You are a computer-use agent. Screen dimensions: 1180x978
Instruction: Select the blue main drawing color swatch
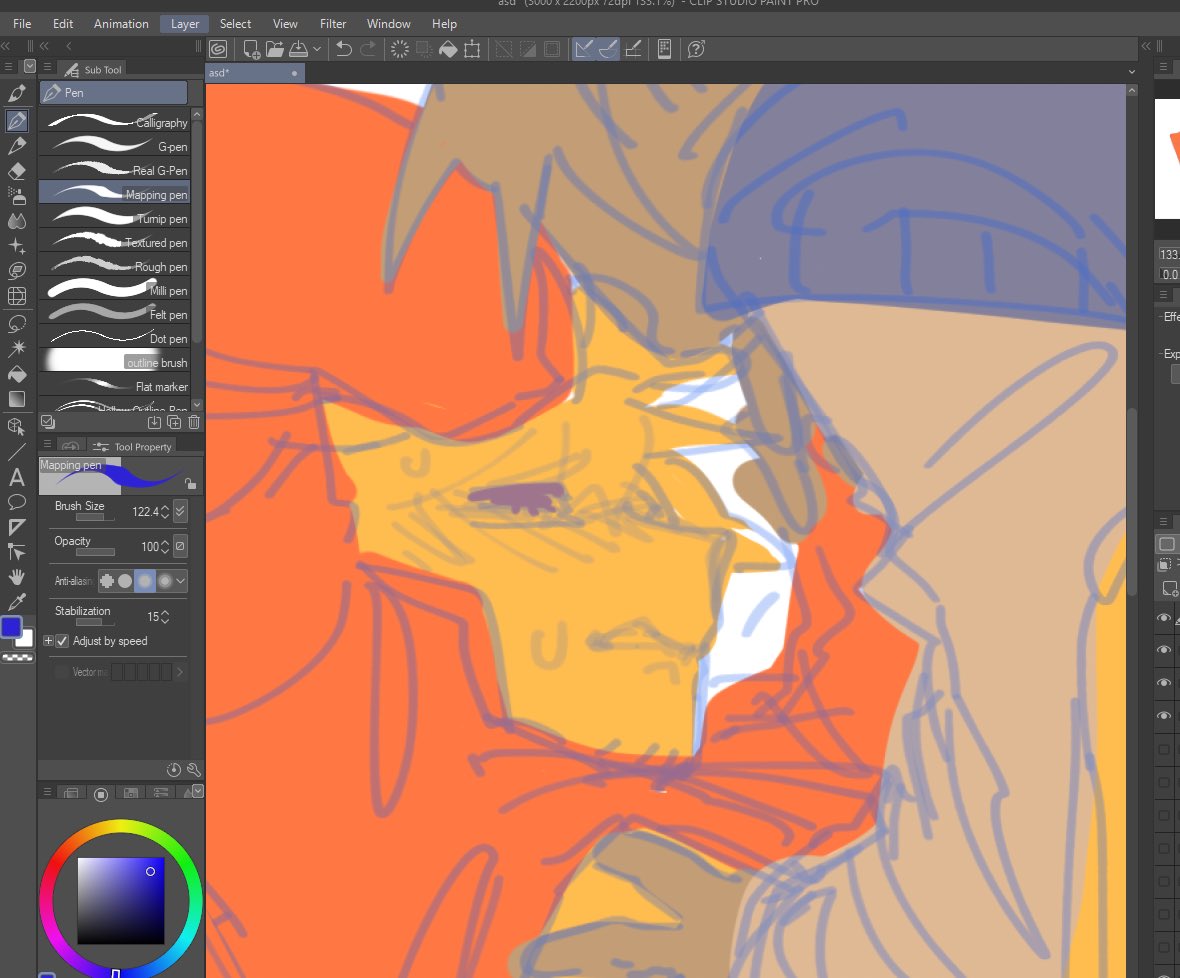click(x=11, y=627)
